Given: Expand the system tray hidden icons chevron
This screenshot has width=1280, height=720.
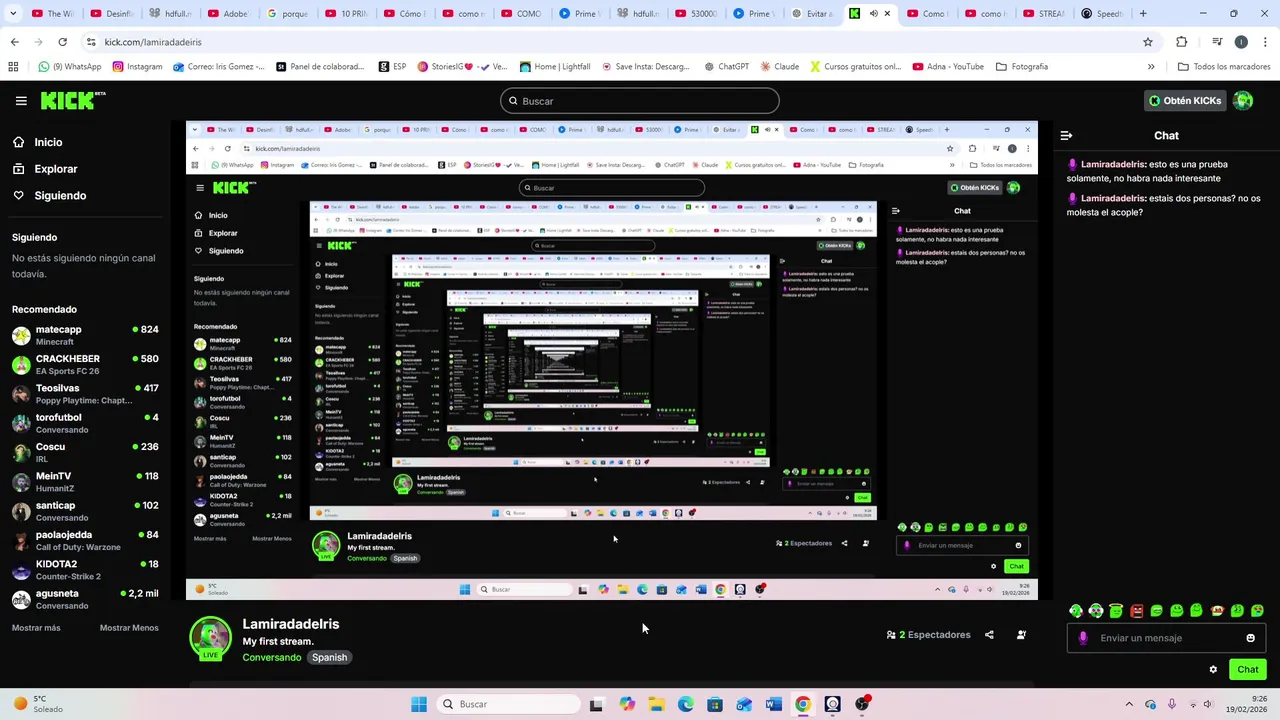Looking at the screenshot, I should (x=1129, y=704).
